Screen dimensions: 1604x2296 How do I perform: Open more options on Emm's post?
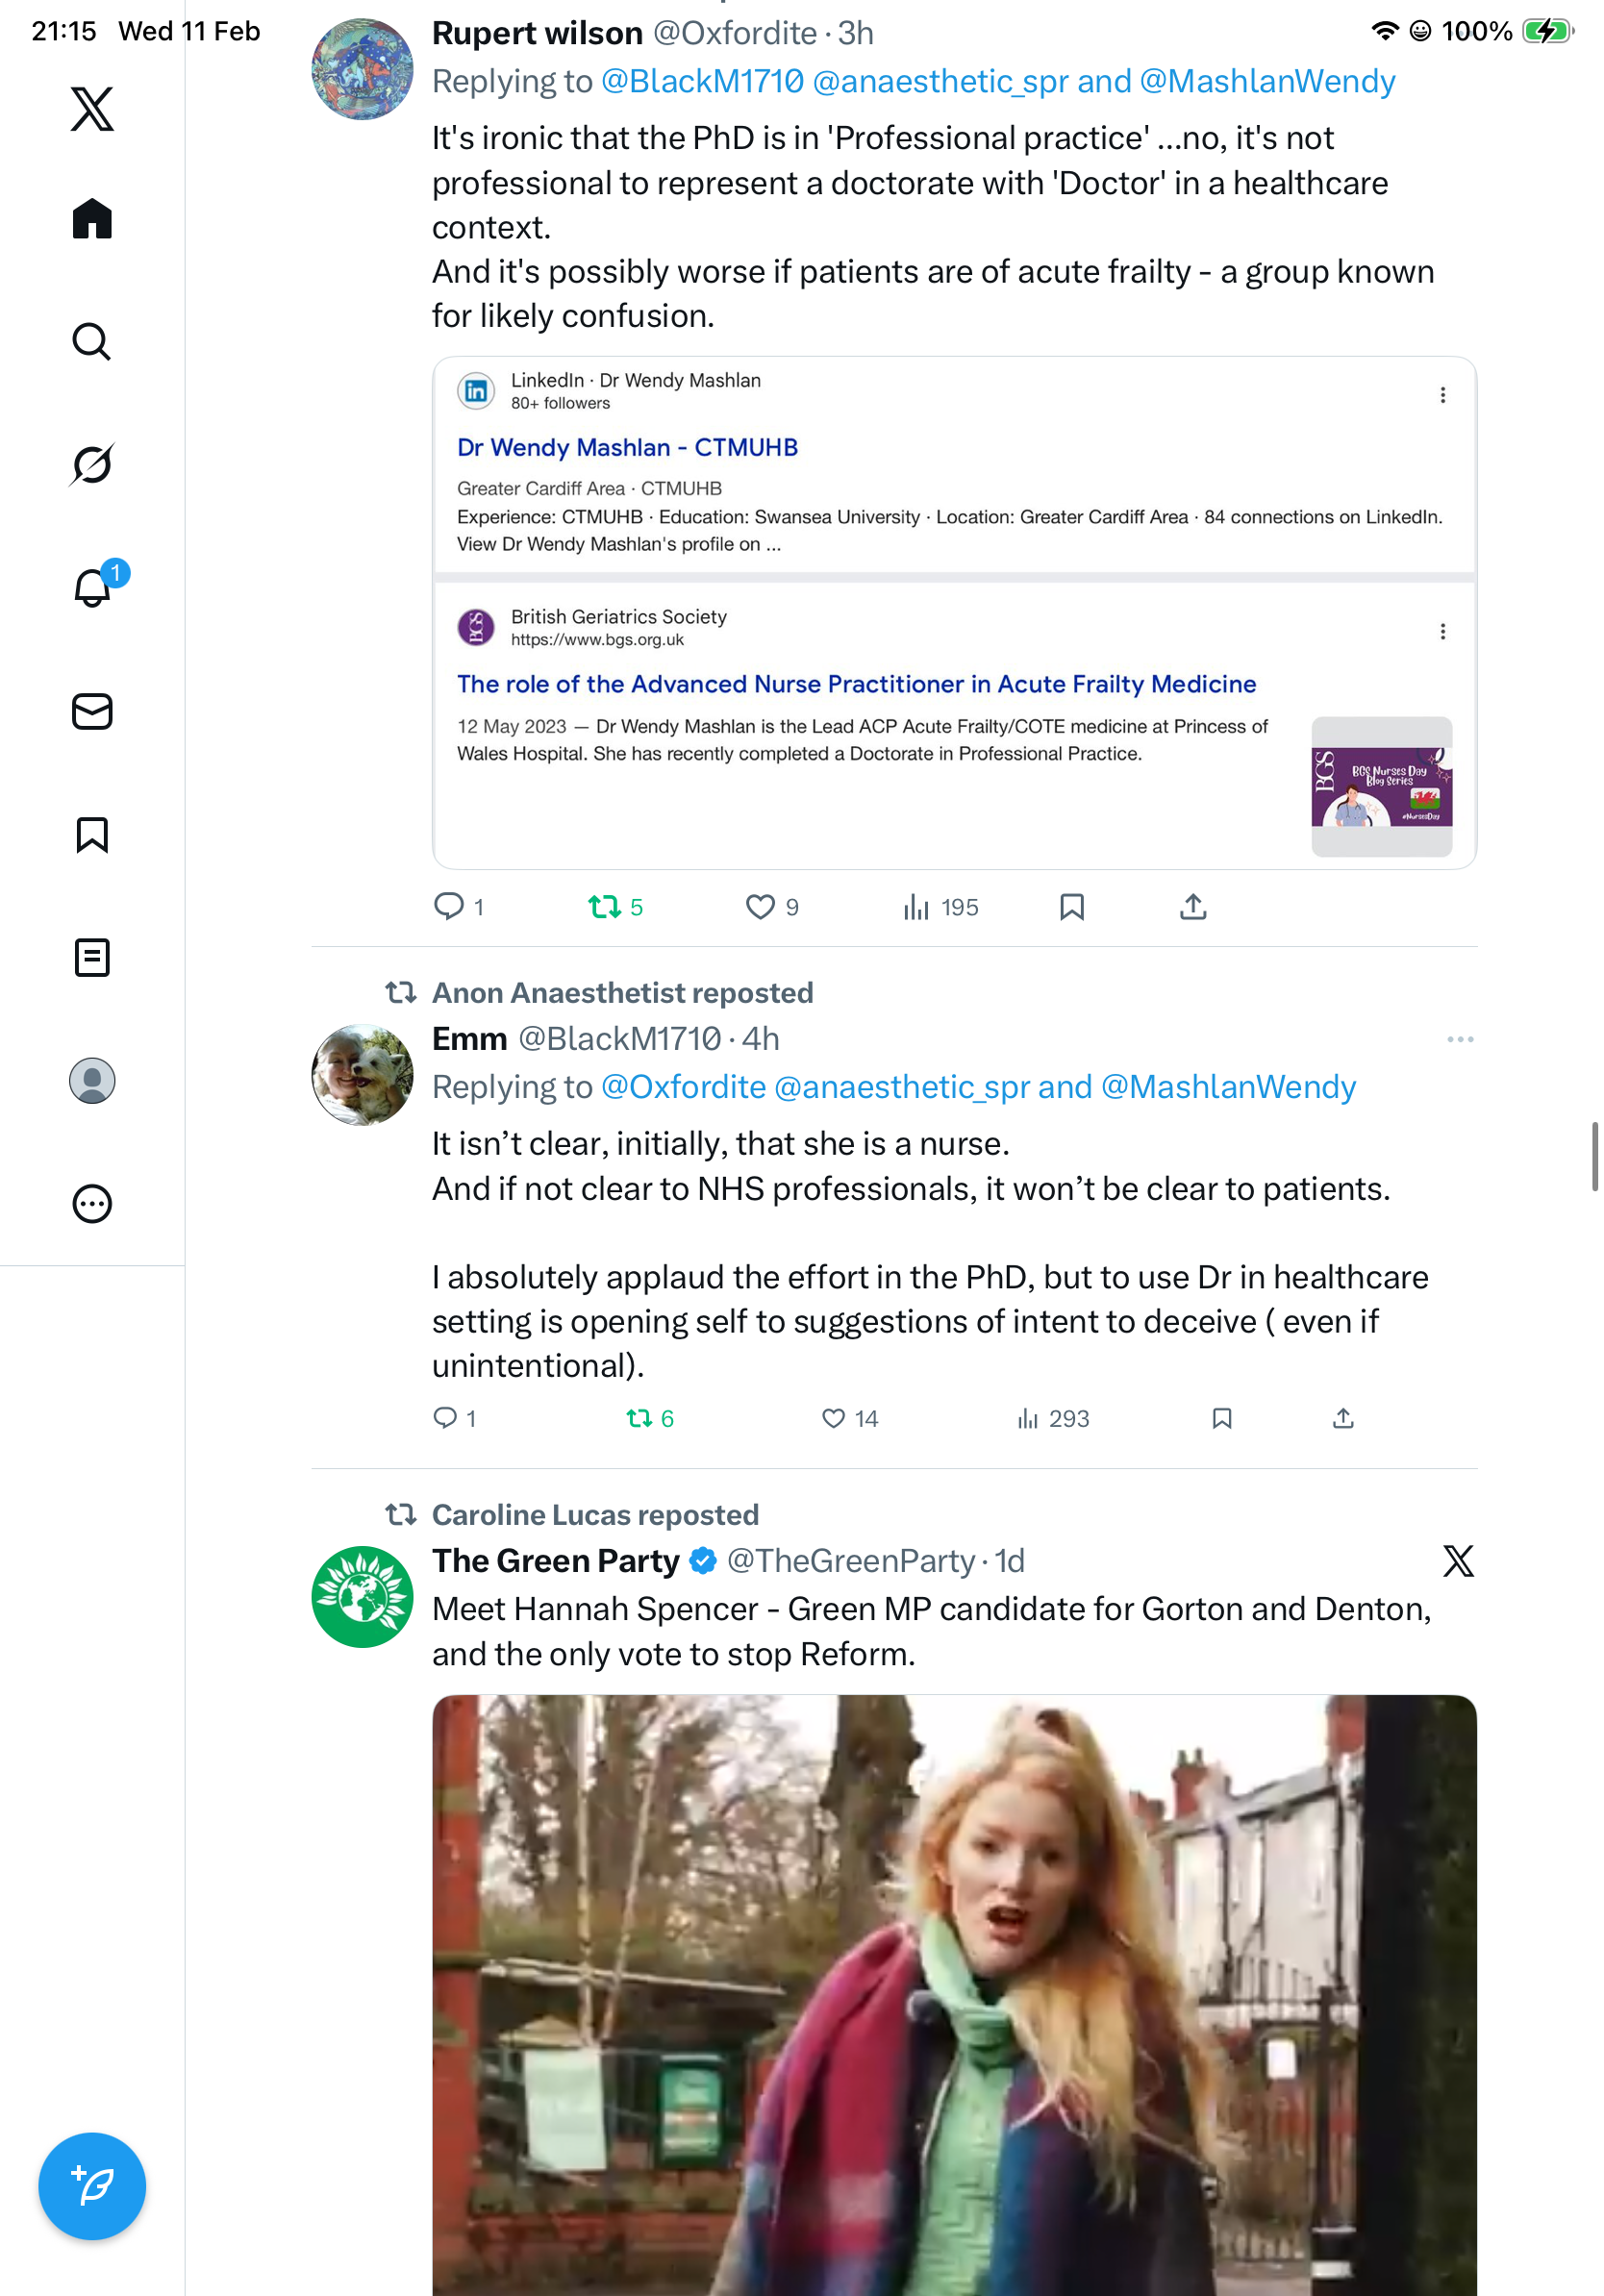click(1460, 1039)
